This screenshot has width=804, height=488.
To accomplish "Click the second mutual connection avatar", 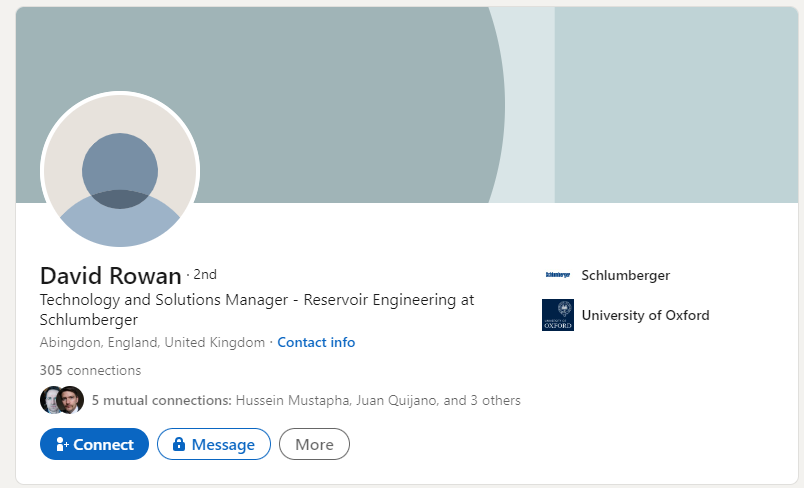I will point(71,400).
